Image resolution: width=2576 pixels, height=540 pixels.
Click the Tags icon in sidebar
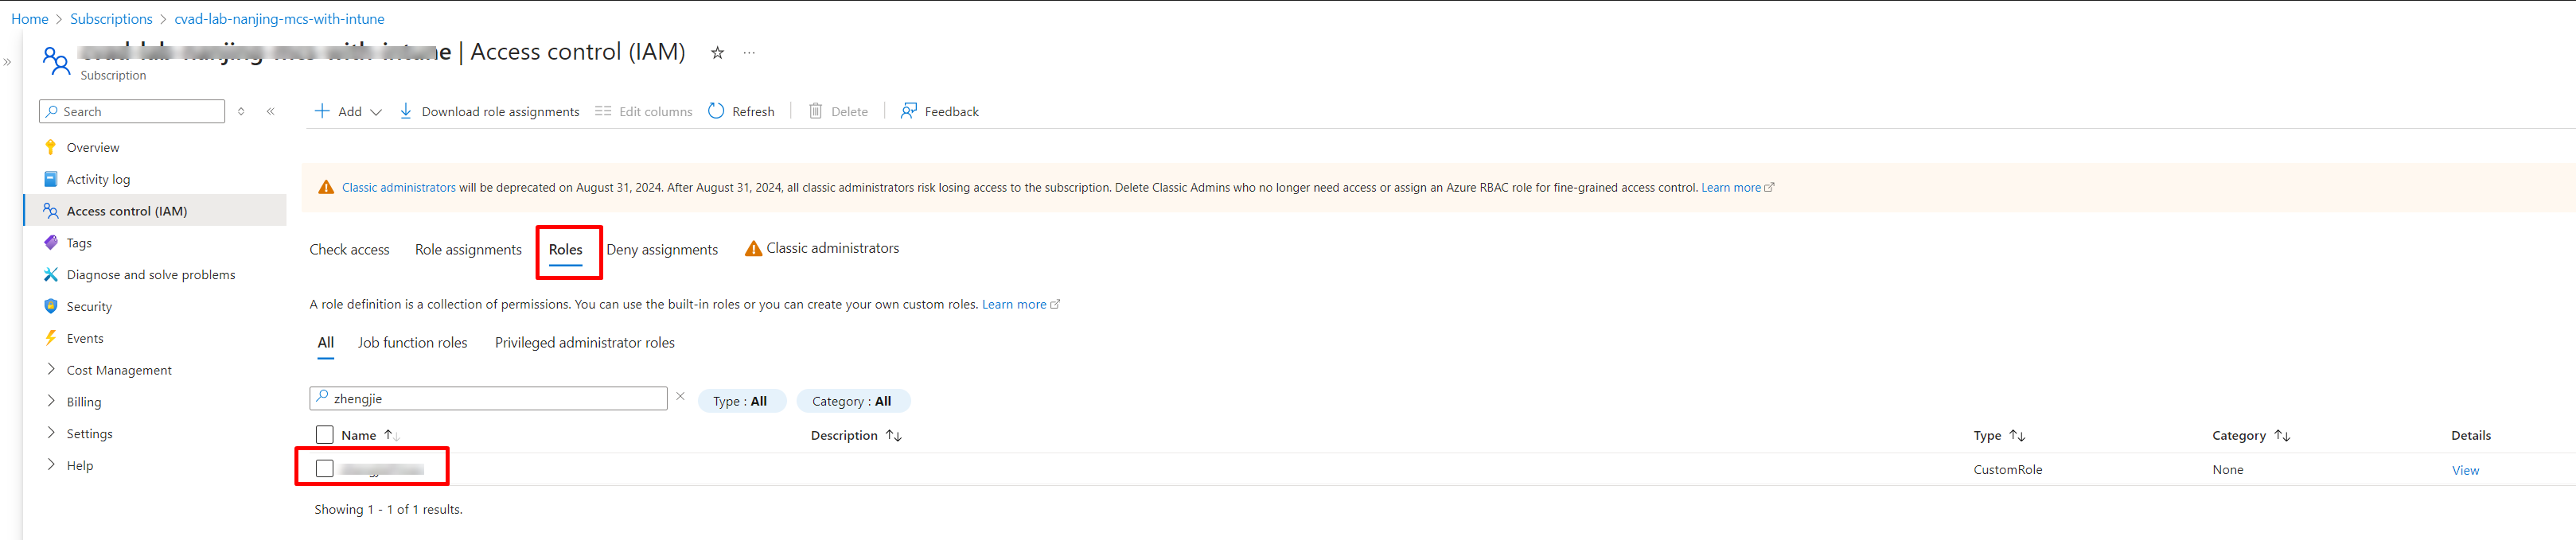click(x=51, y=243)
